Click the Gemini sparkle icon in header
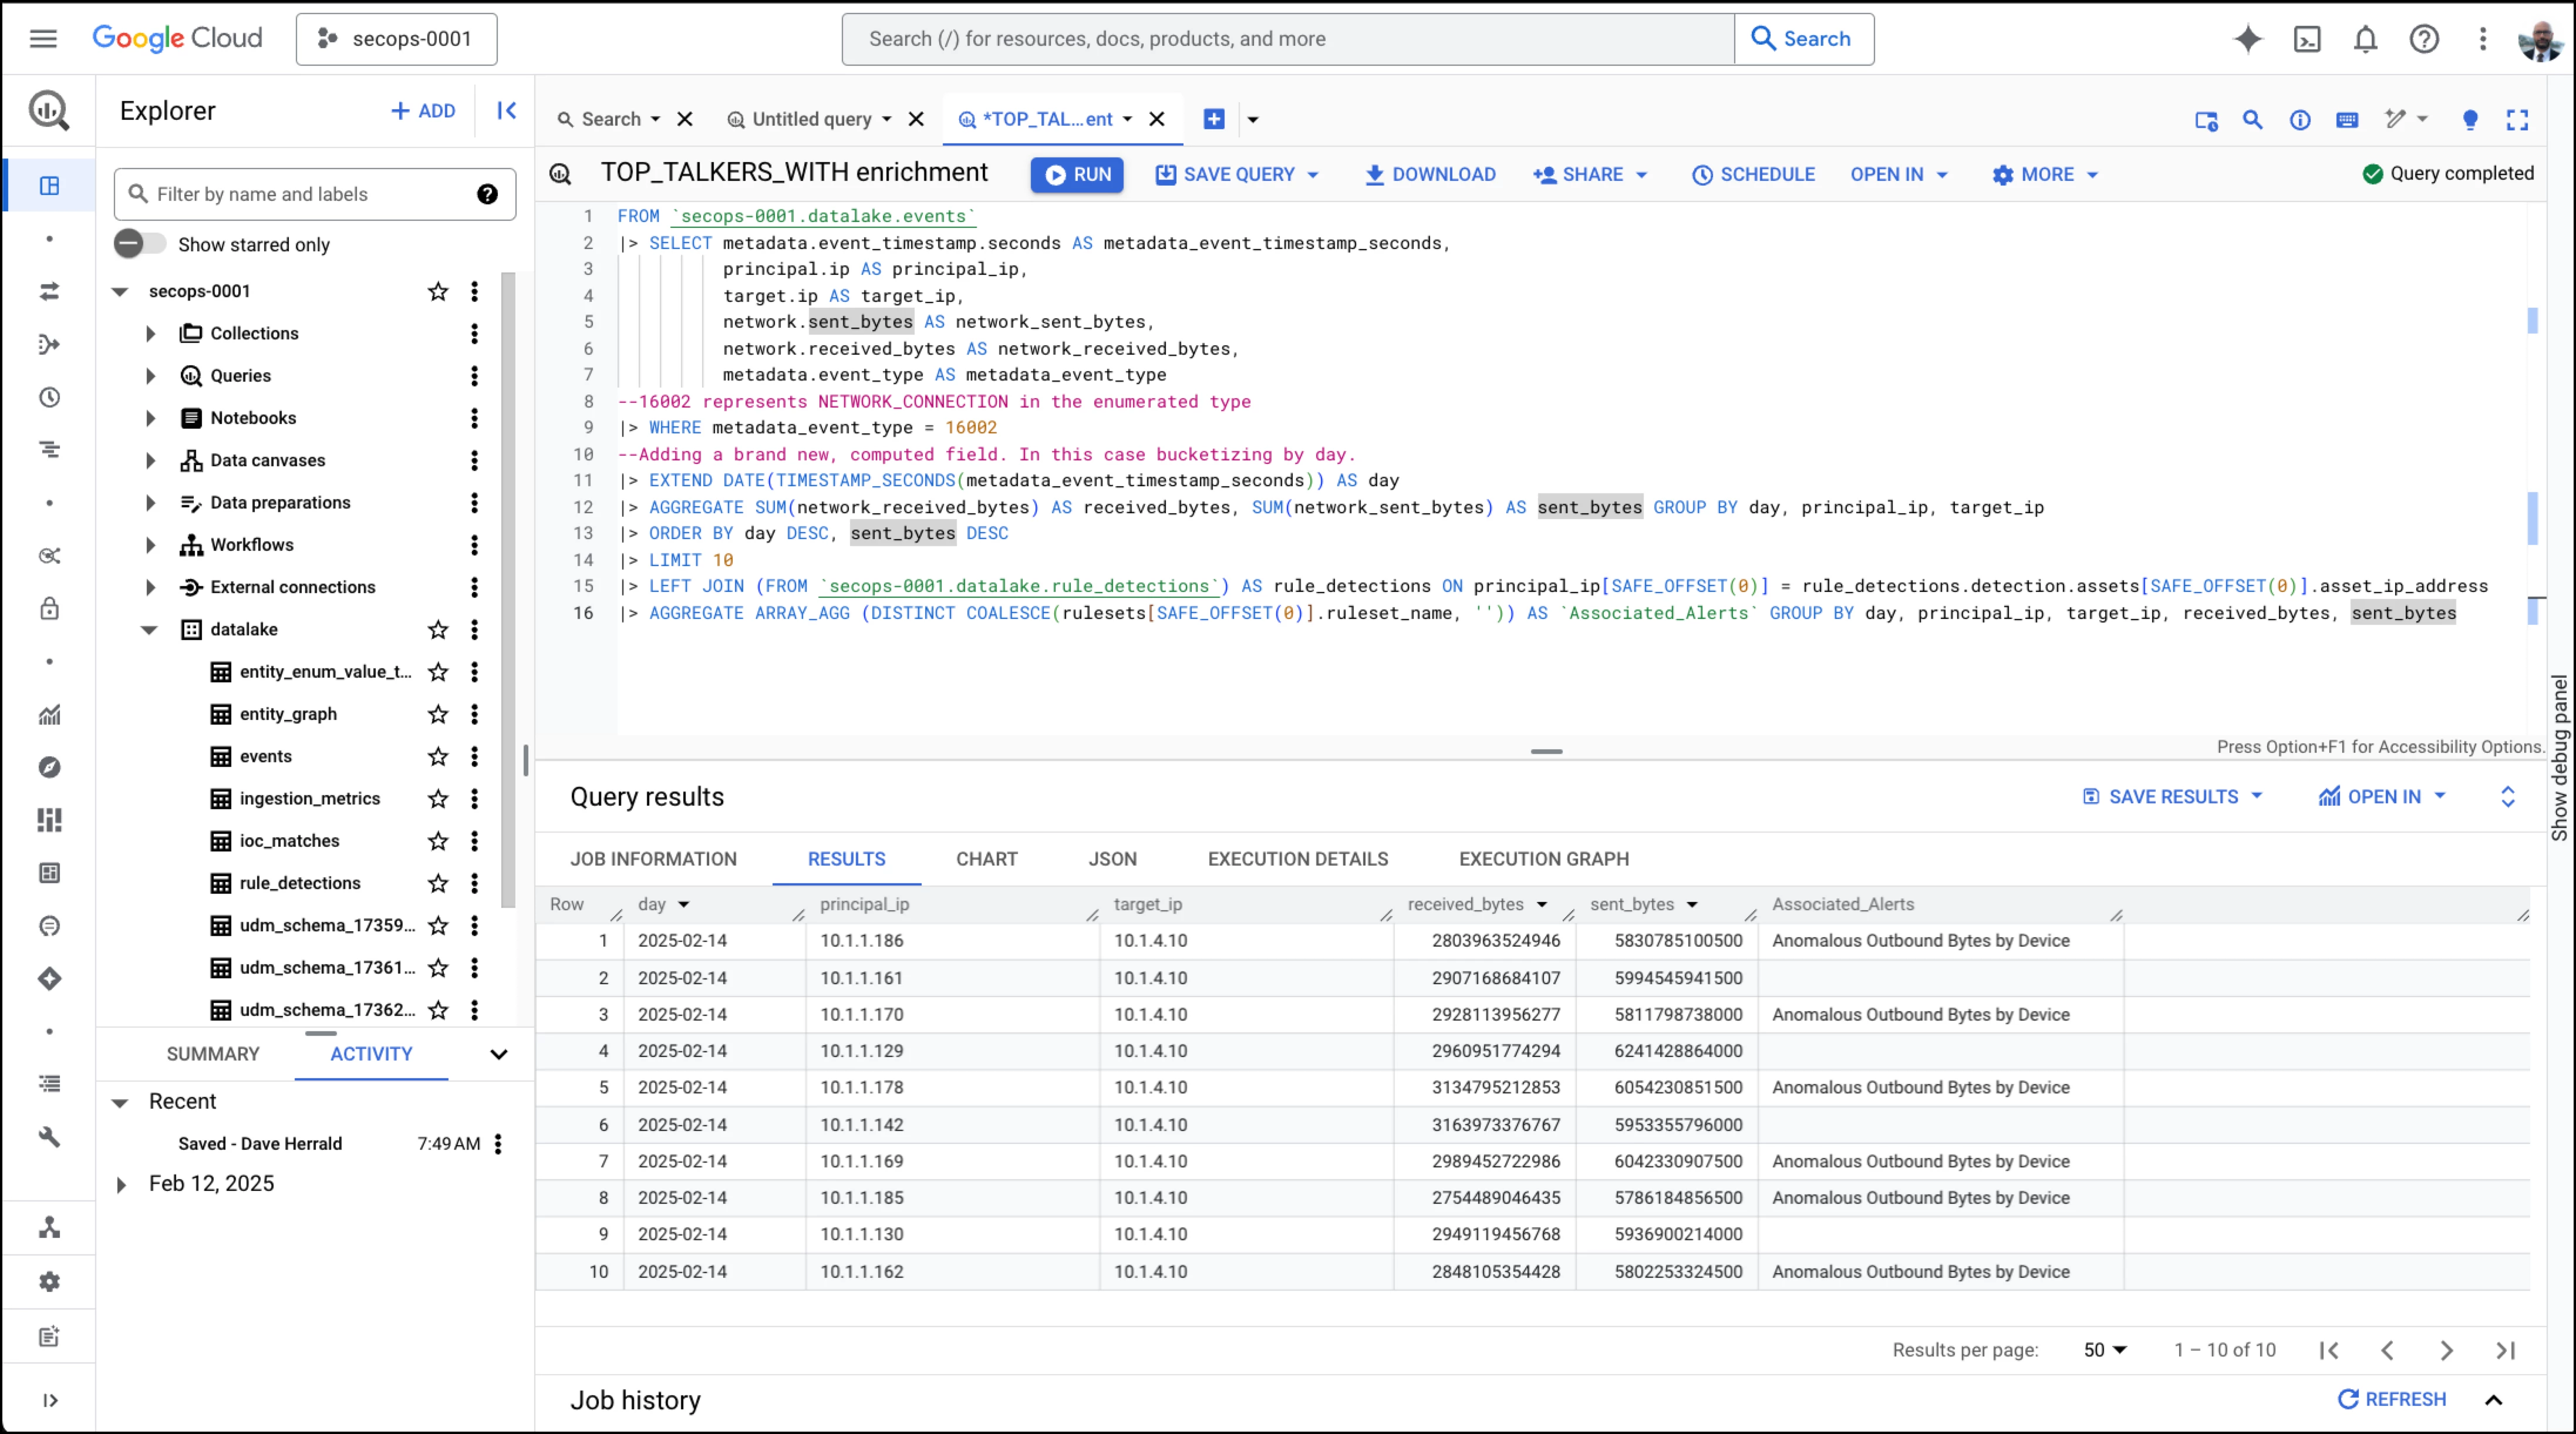This screenshot has width=2576, height=1434. pos(2247,39)
